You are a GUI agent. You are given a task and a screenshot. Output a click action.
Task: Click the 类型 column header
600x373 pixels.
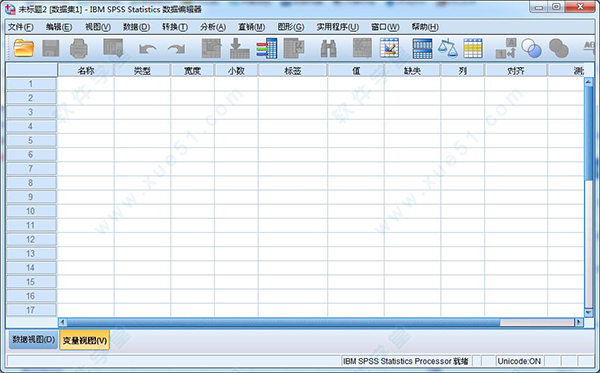tap(142, 71)
